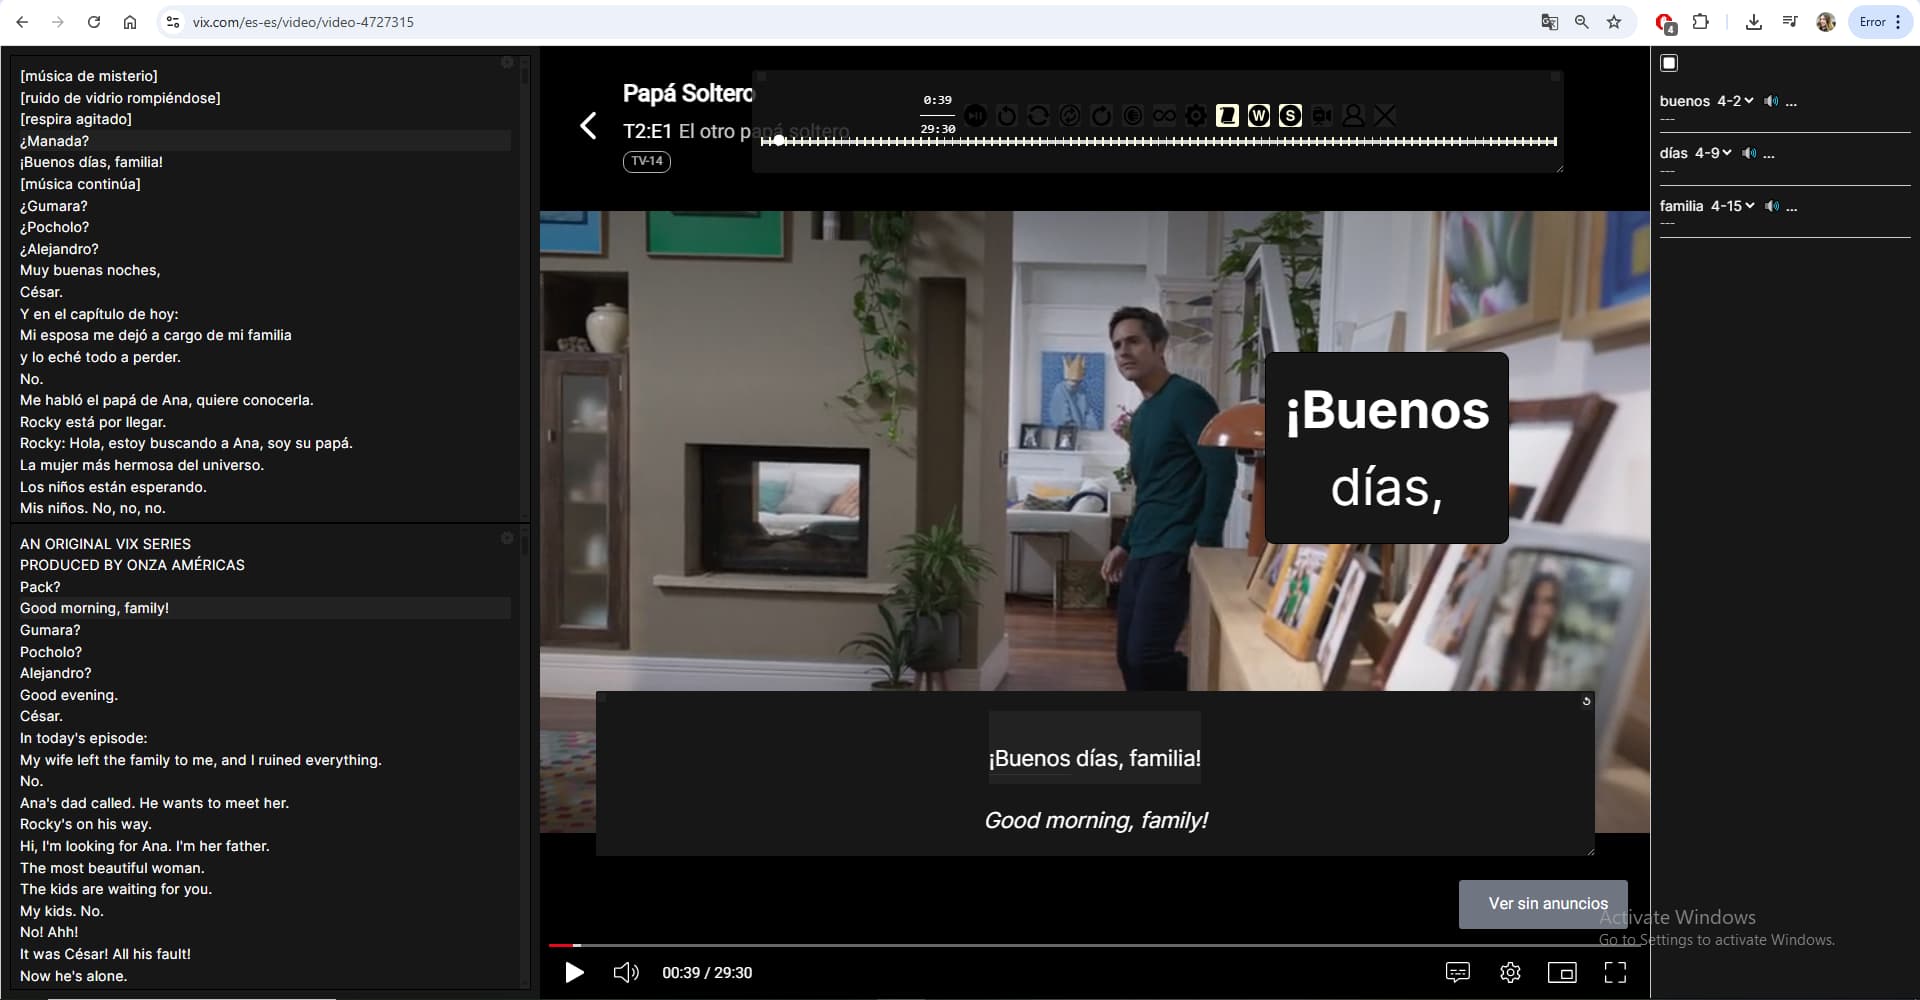Click the red video progress bar
The height and width of the screenshot is (1000, 1920).
pos(562,945)
